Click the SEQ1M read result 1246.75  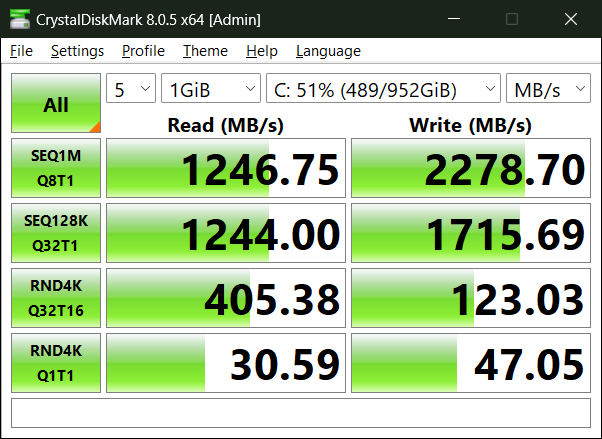(x=226, y=169)
